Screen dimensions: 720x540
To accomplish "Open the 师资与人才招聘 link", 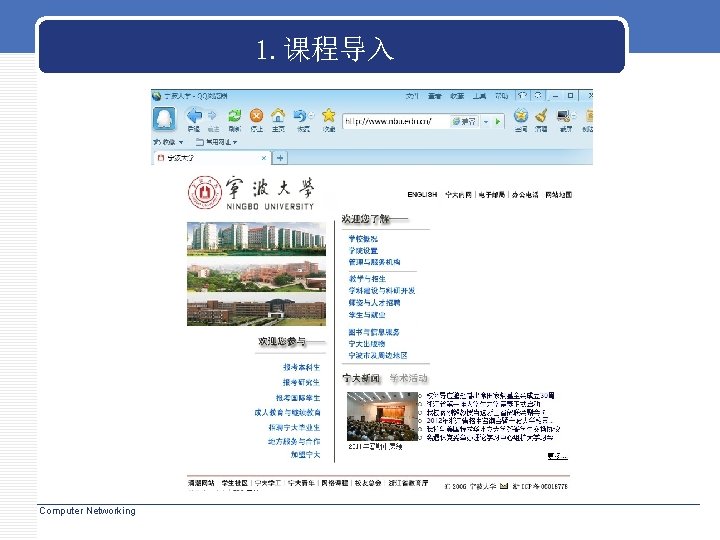I will (x=374, y=303).
